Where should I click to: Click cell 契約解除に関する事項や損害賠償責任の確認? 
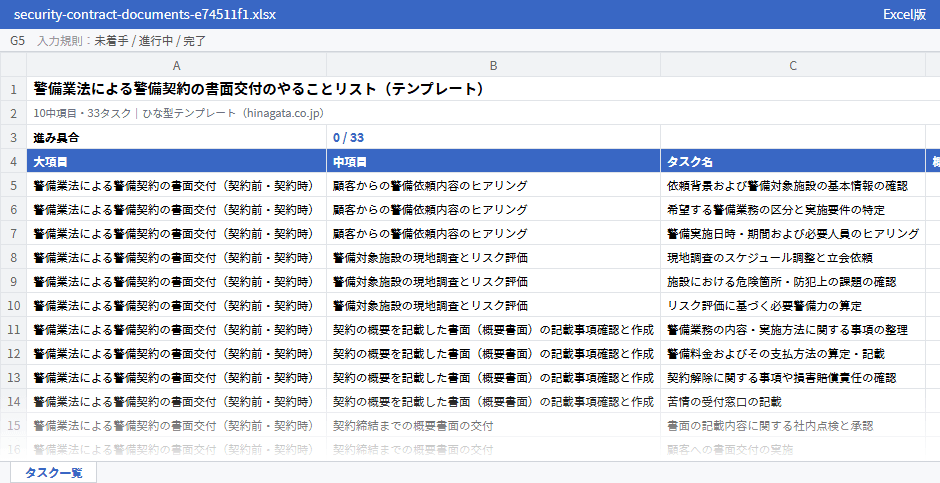tap(793, 378)
